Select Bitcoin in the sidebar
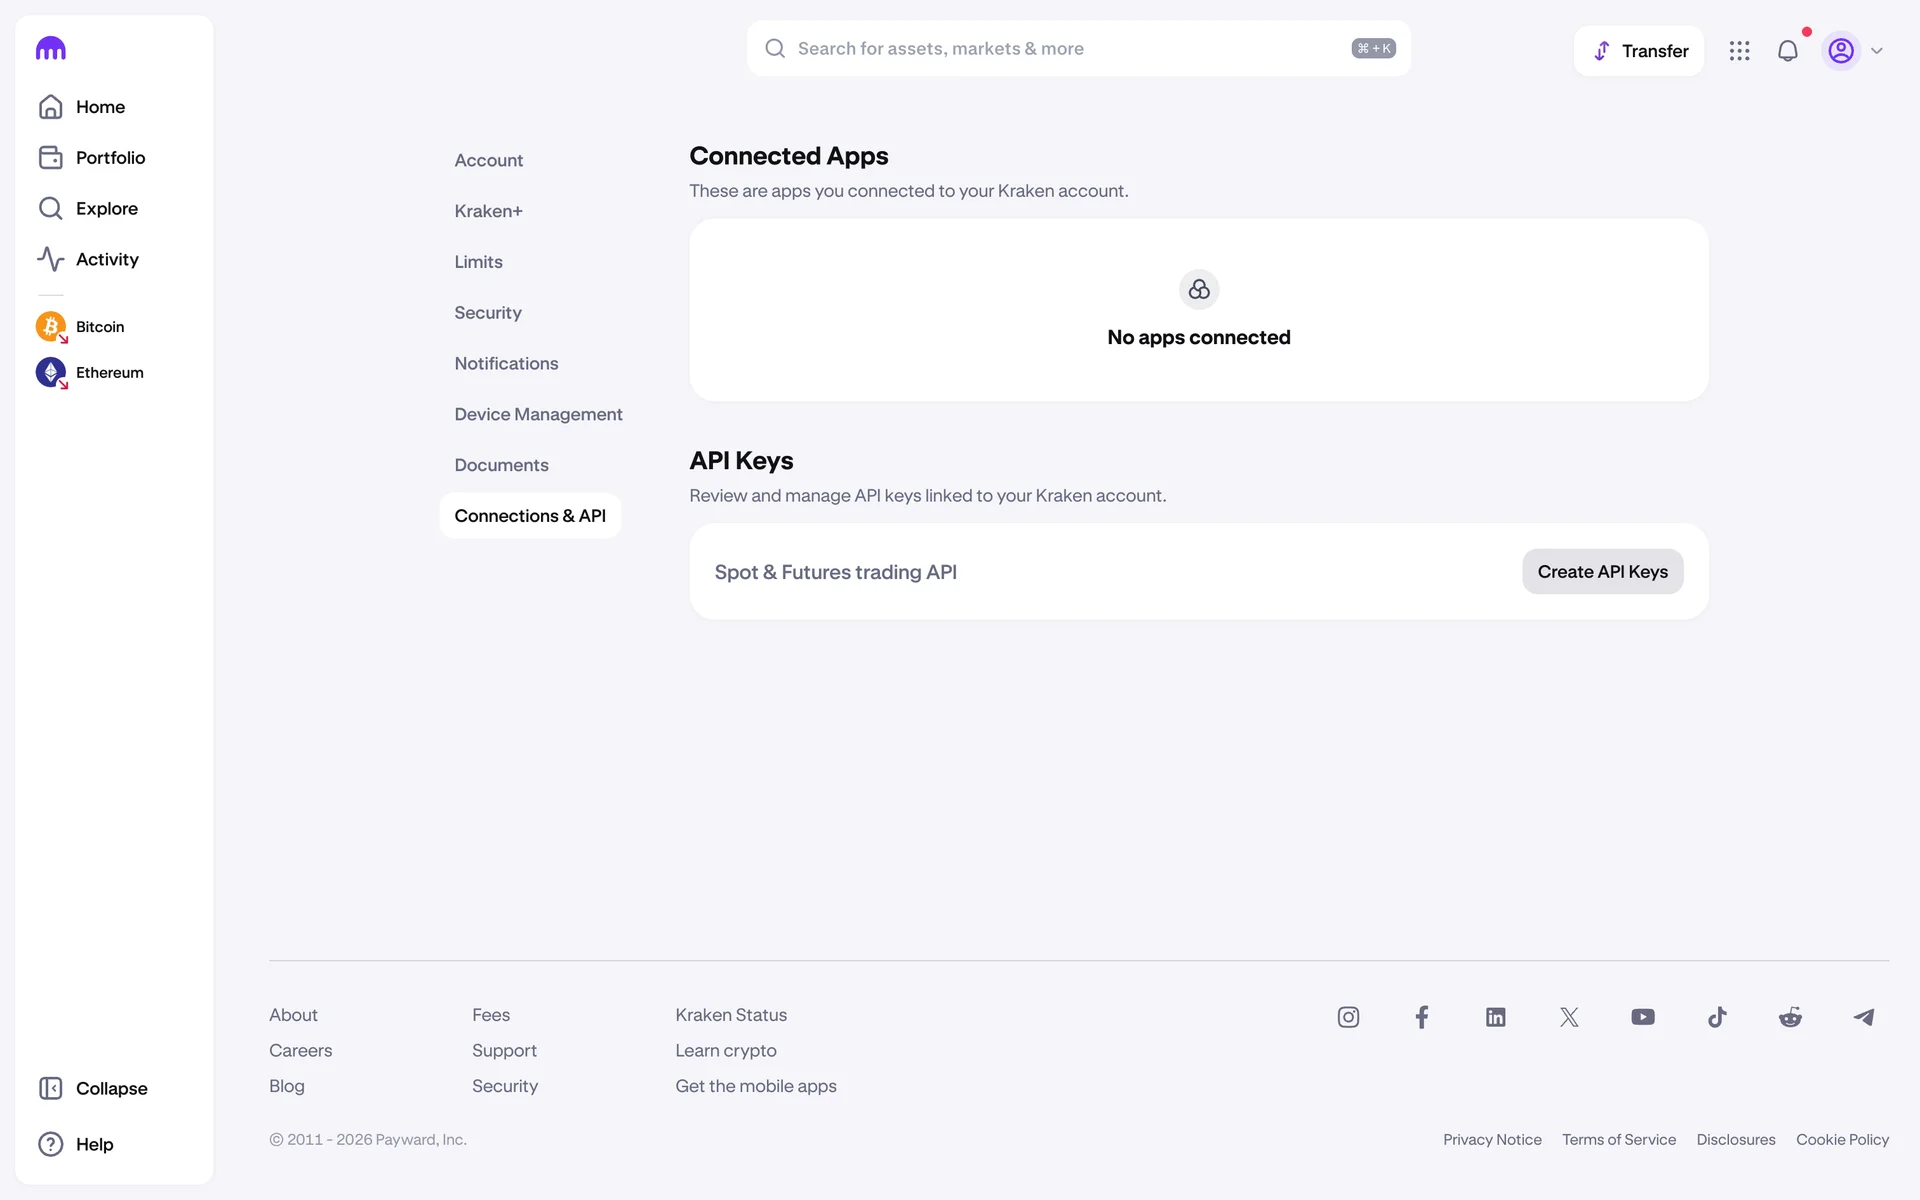 (x=99, y=327)
